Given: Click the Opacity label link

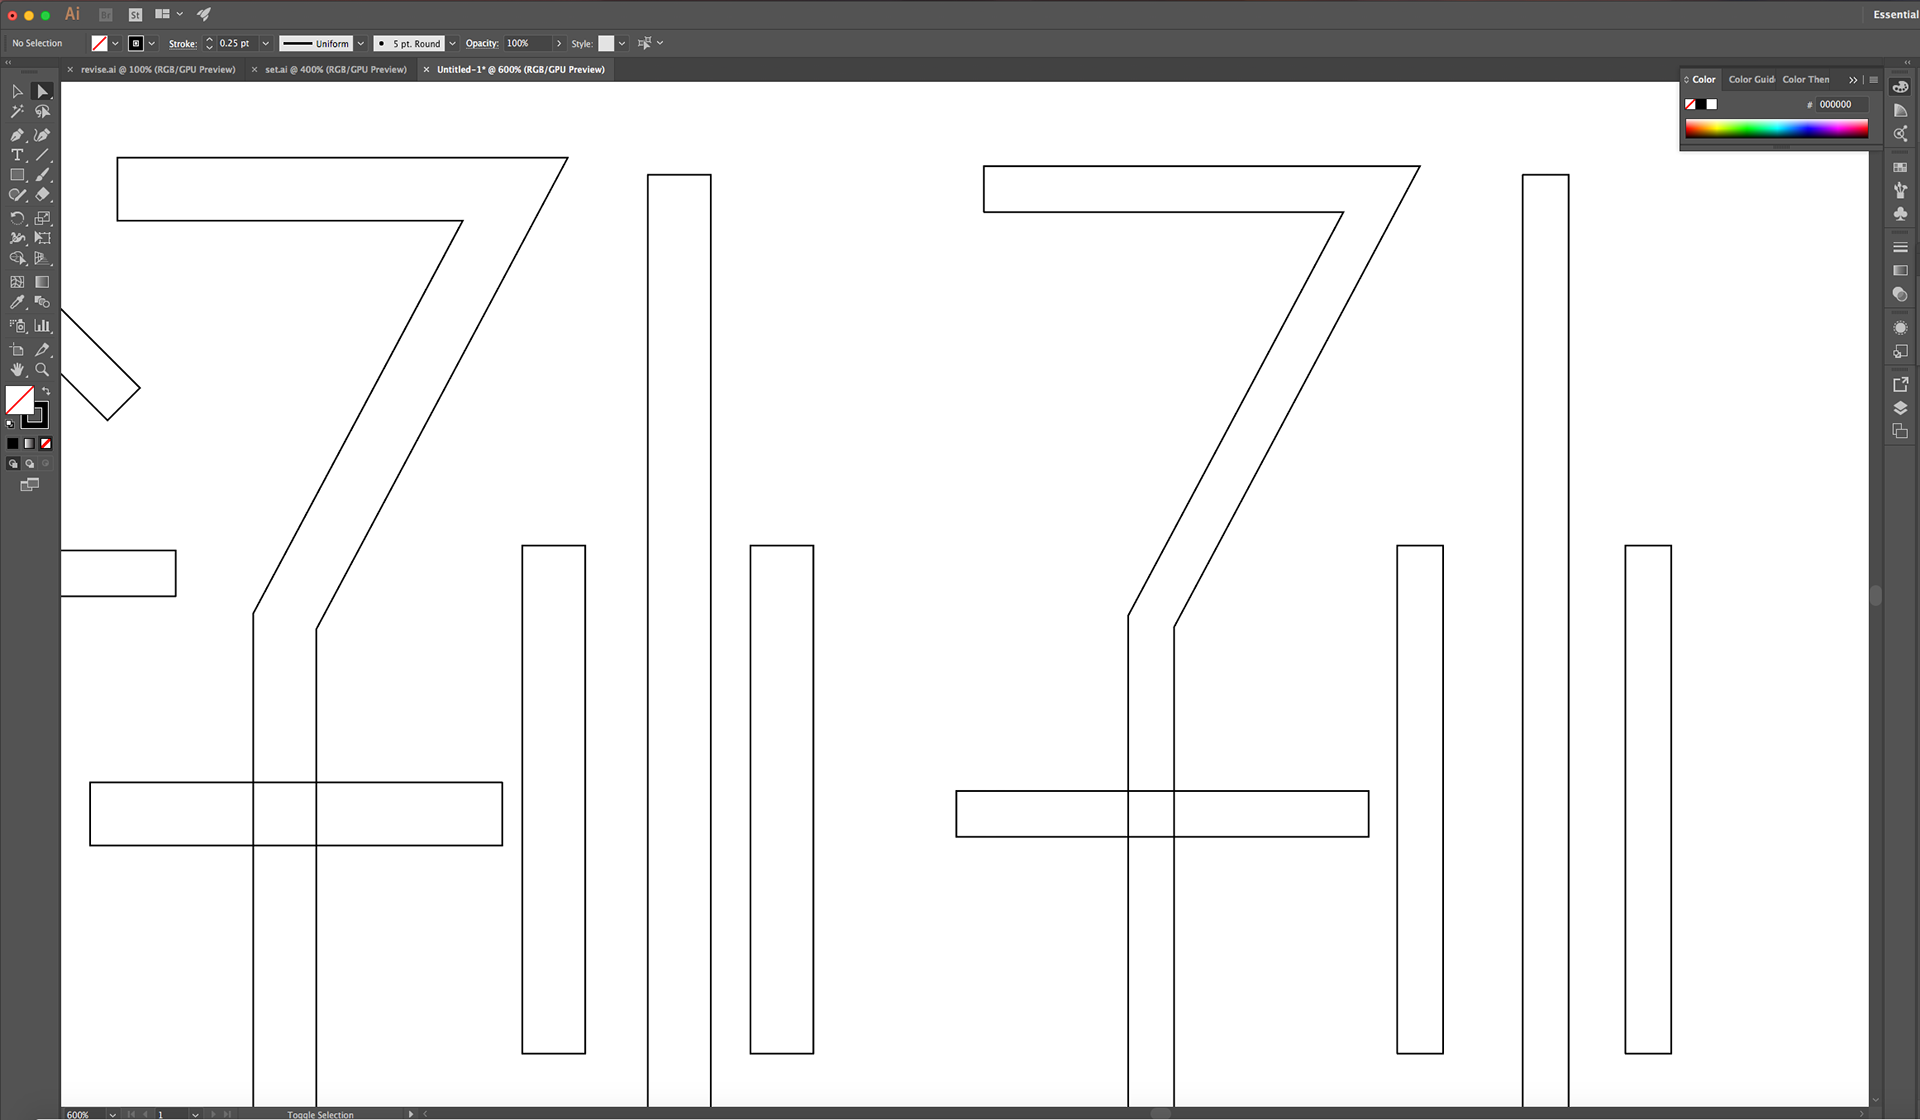Looking at the screenshot, I should click(481, 44).
